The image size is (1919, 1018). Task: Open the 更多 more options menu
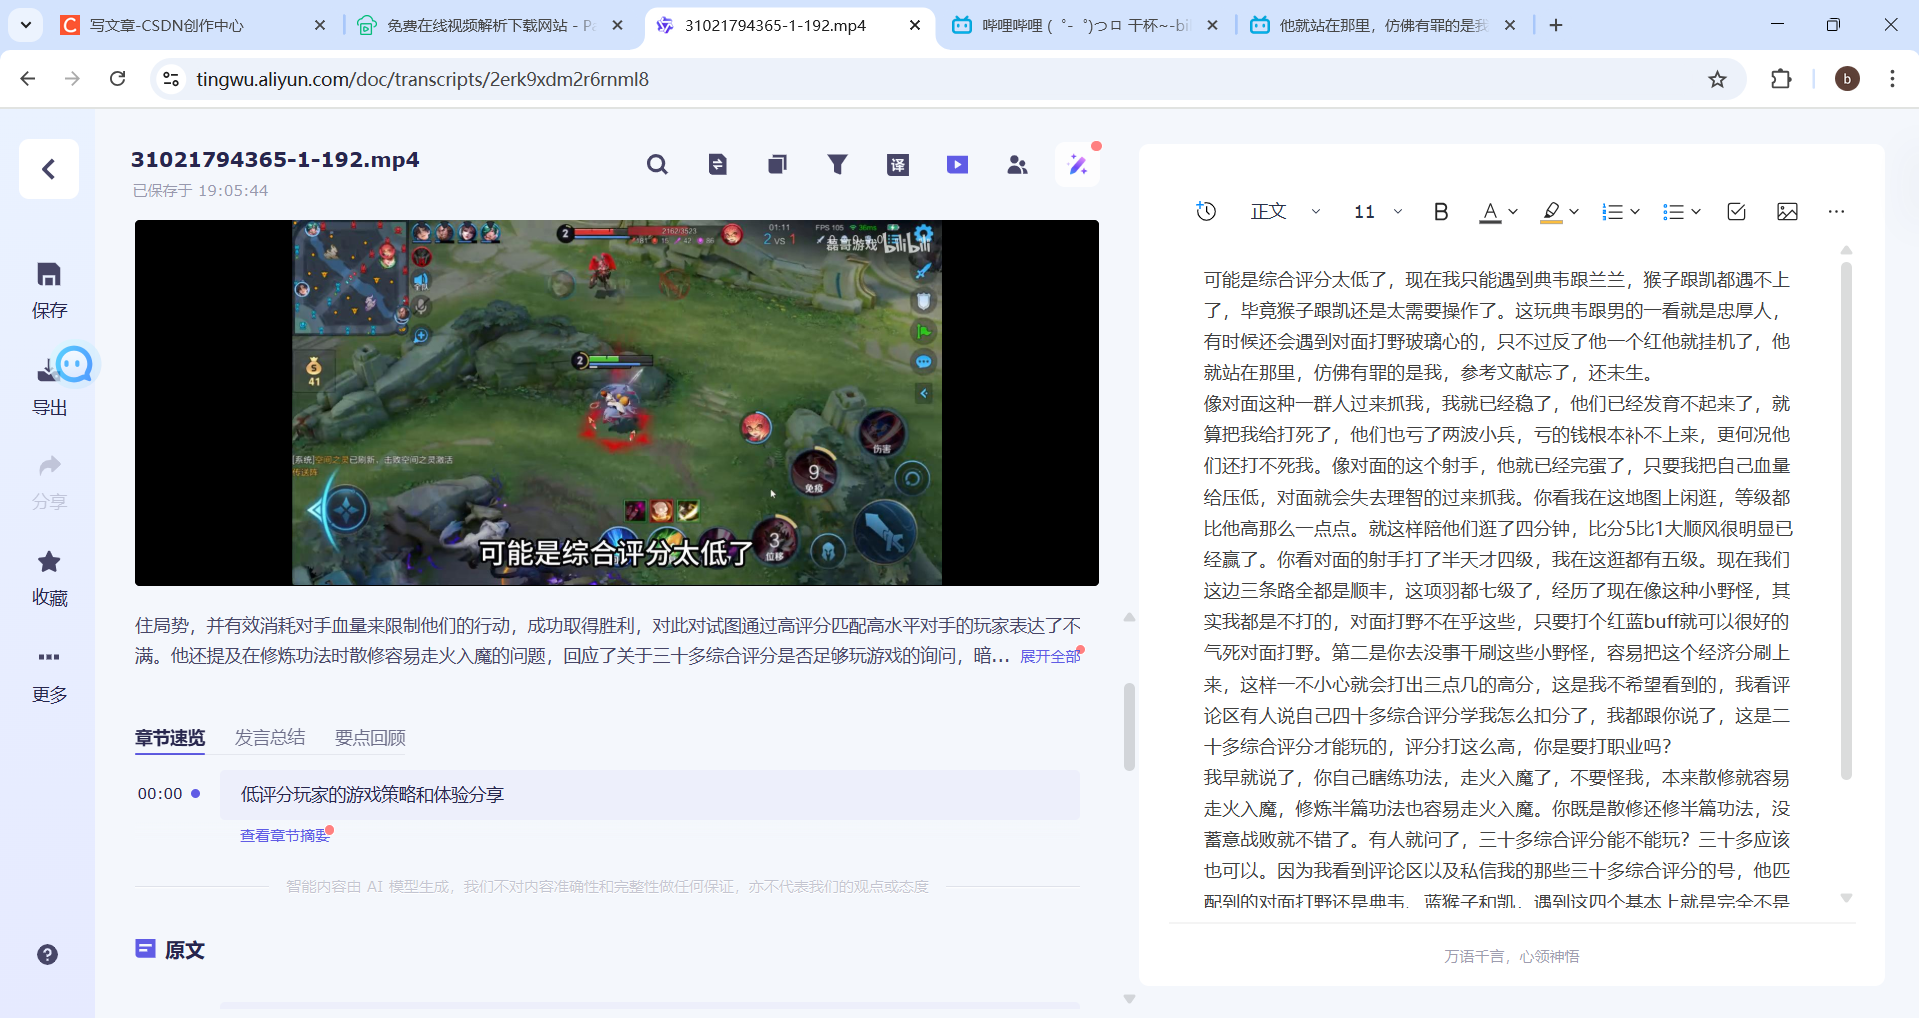tap(49, 657)
